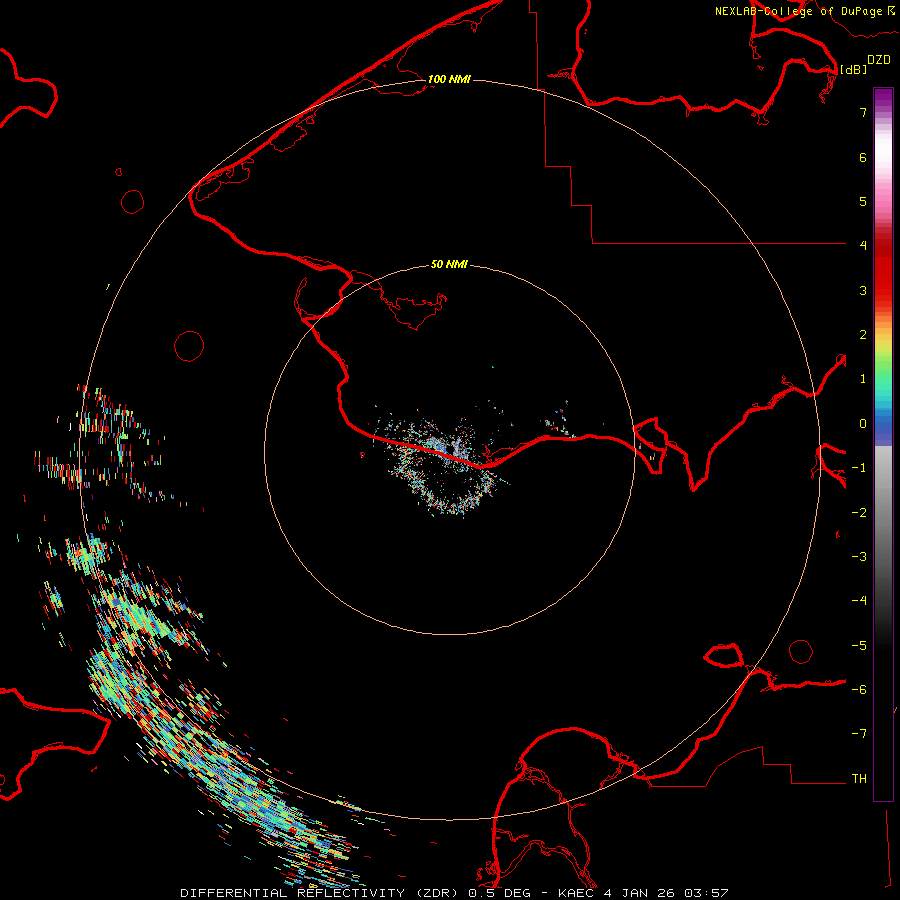Click the [dB] label above color scale

853,69
